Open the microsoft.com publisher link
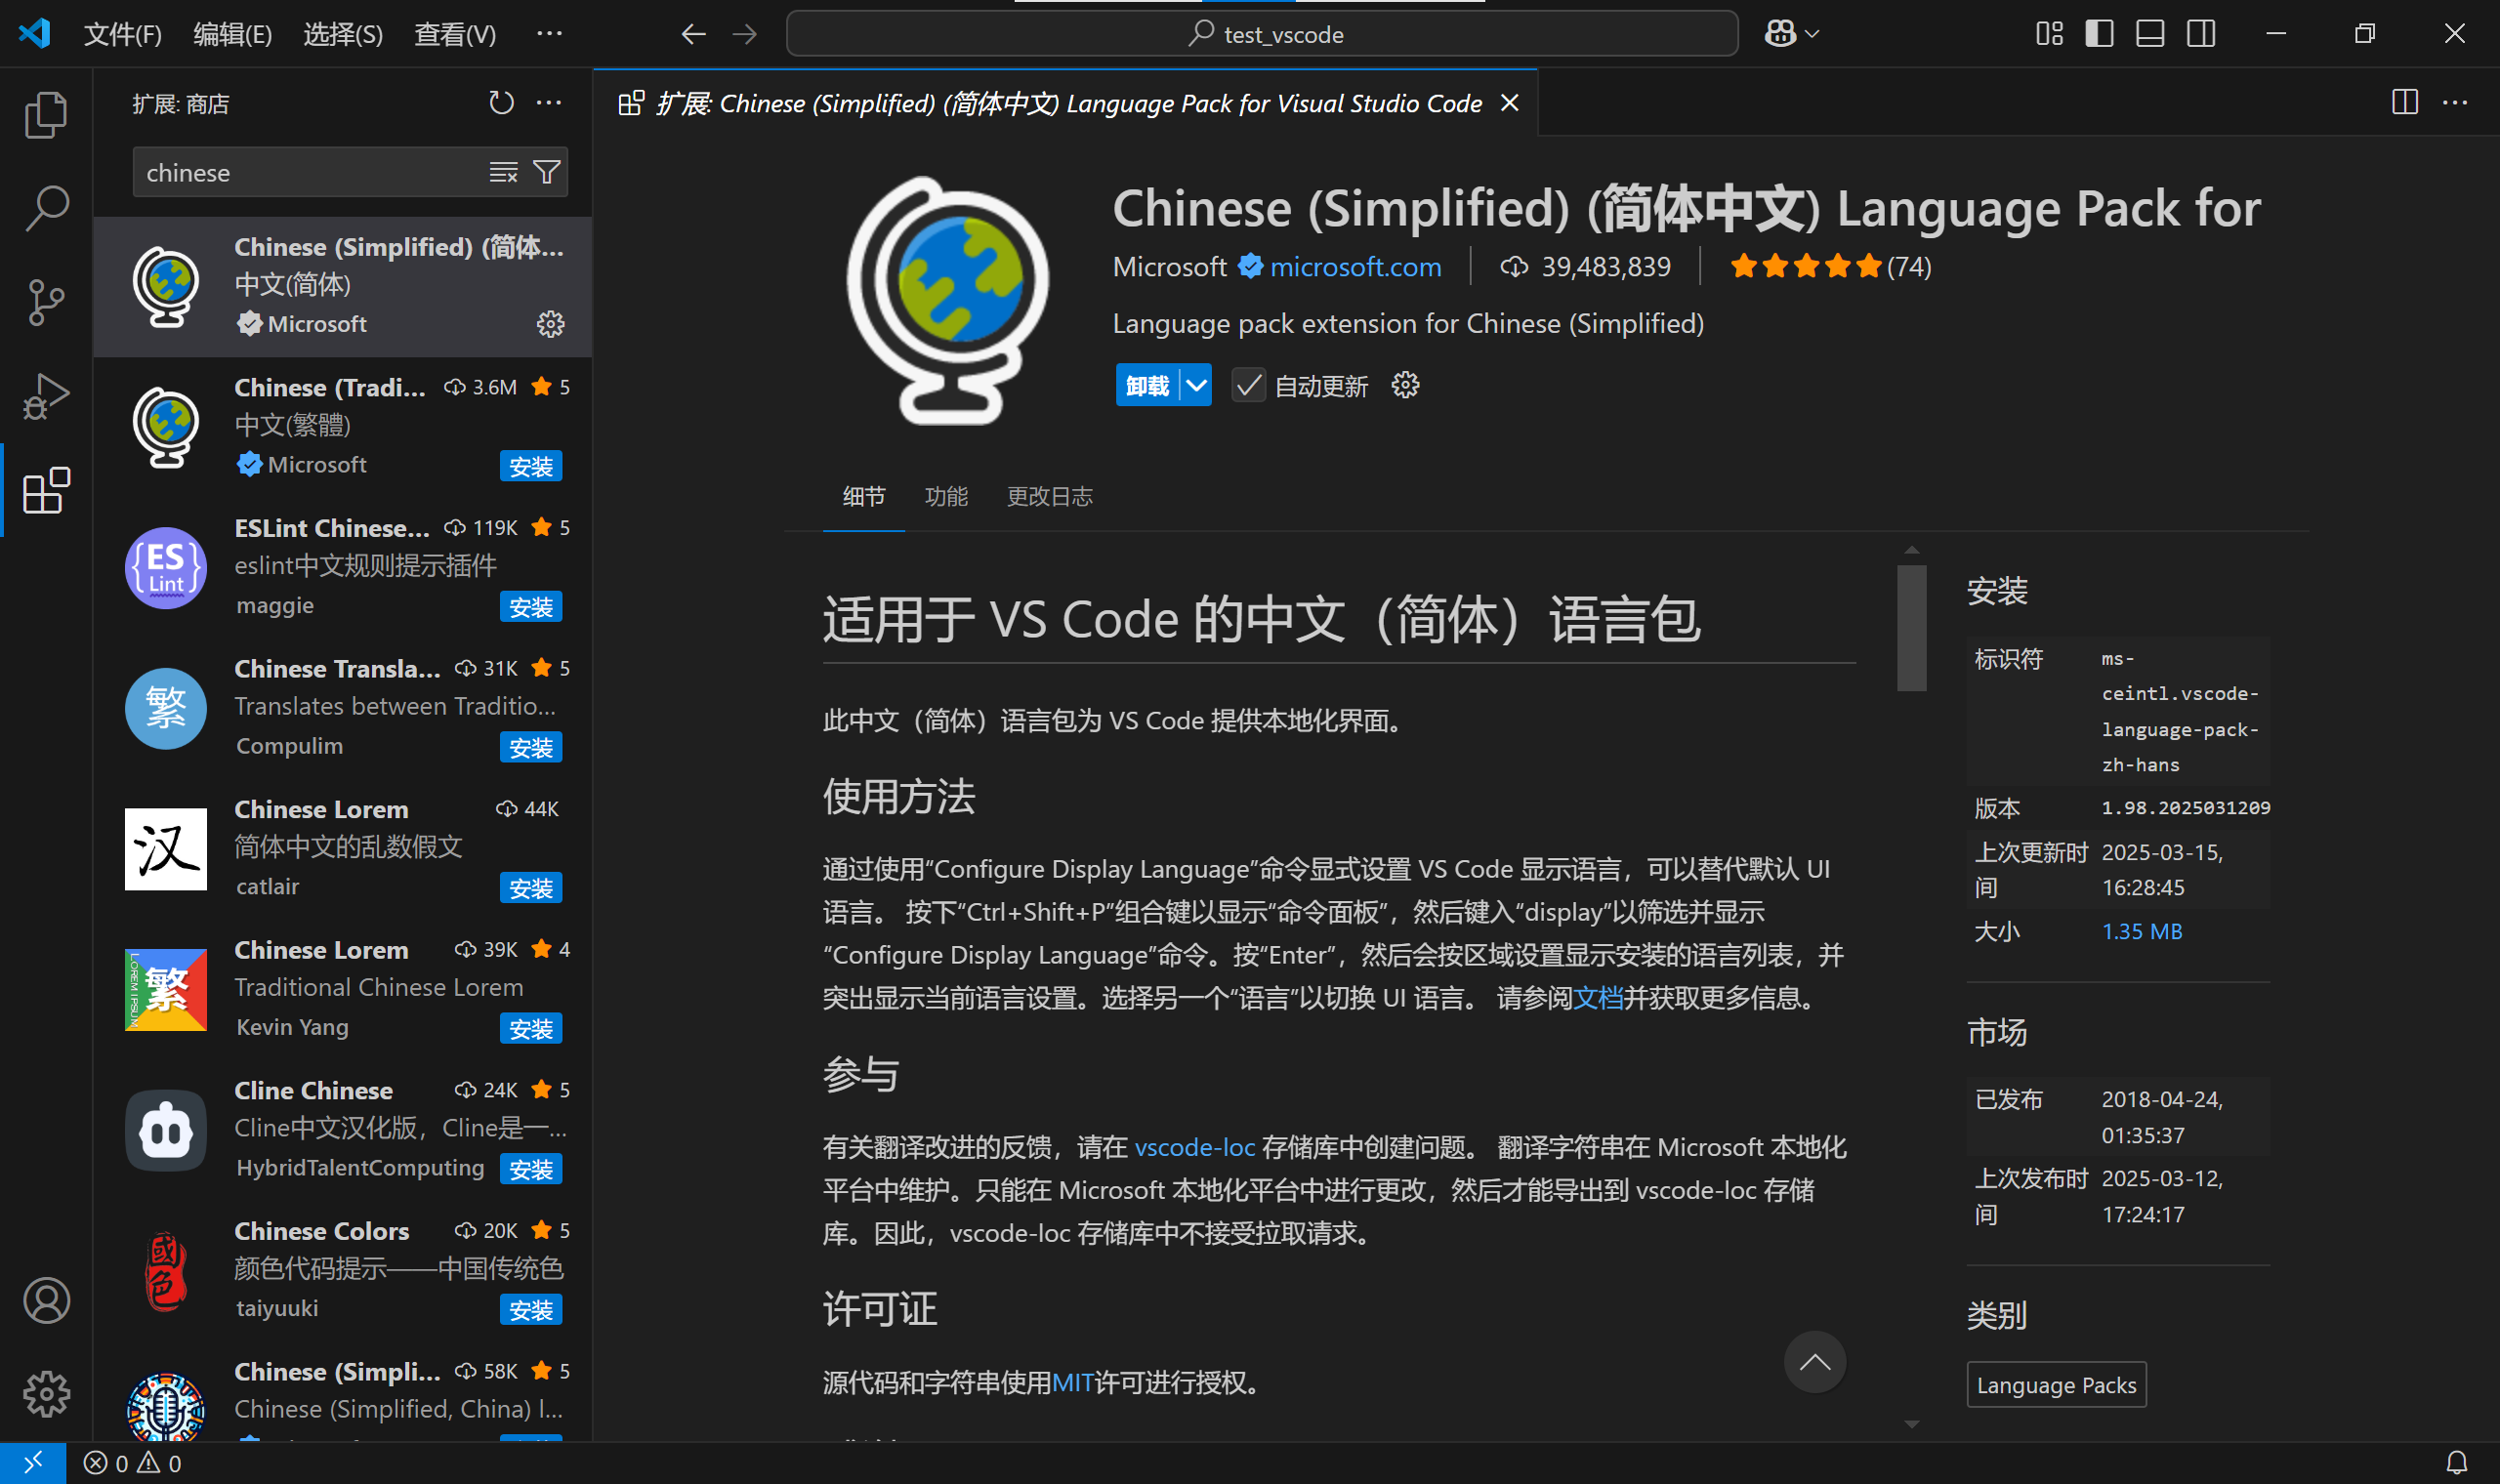 [1355, 266]
